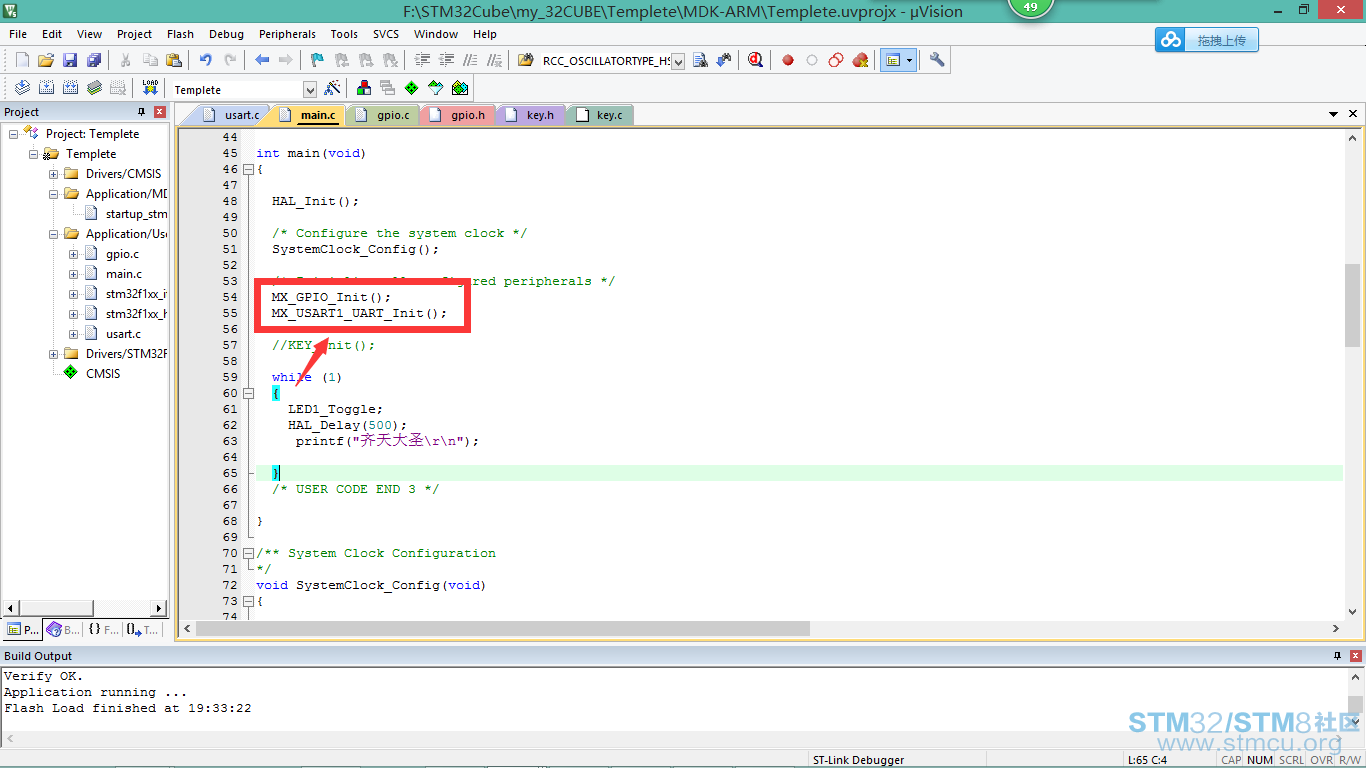Click the Kill All Breakpoints icon

pos(860,60)
